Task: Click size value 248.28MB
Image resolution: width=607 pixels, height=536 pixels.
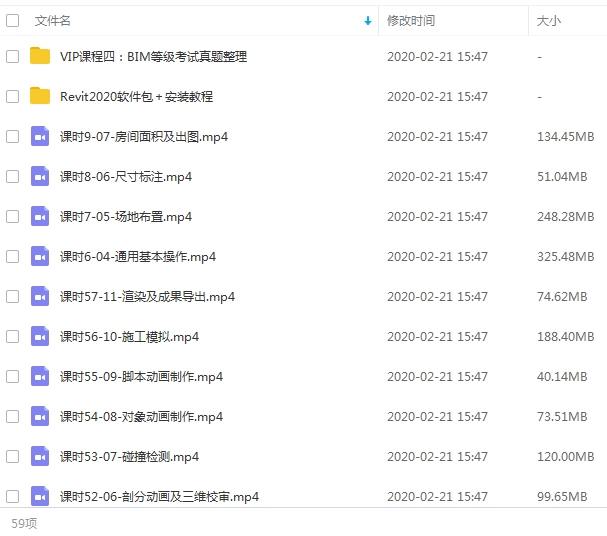Action: pyautogui.click(x=566, y=216)
